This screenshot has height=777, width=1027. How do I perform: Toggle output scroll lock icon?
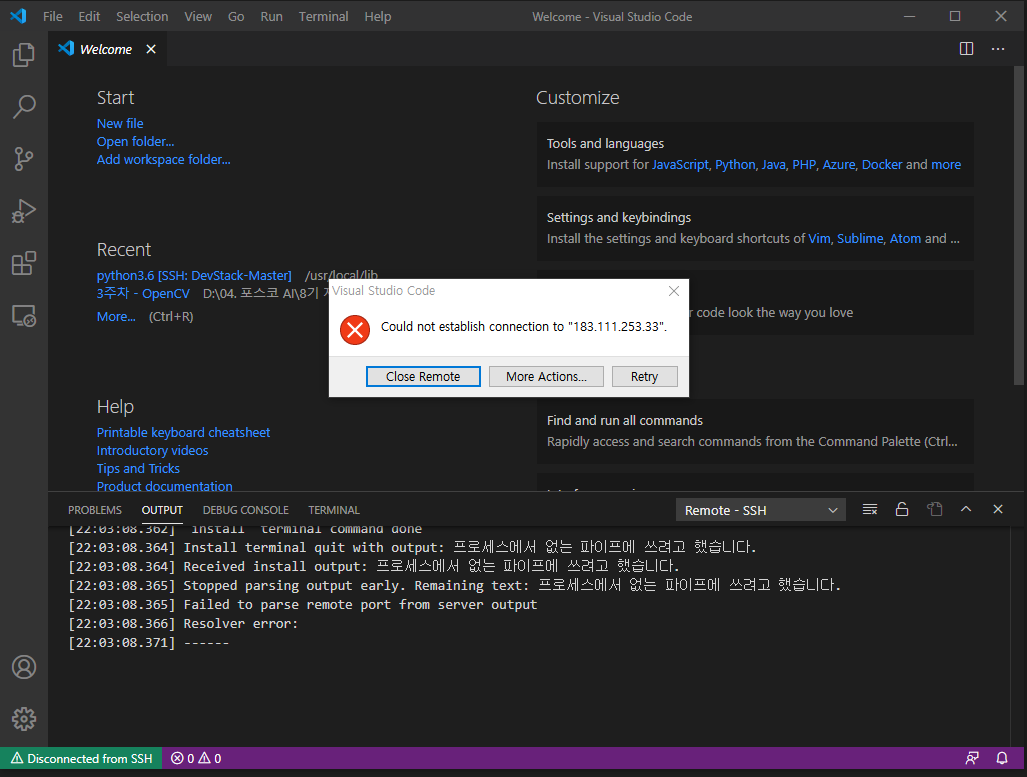[902, 510]
